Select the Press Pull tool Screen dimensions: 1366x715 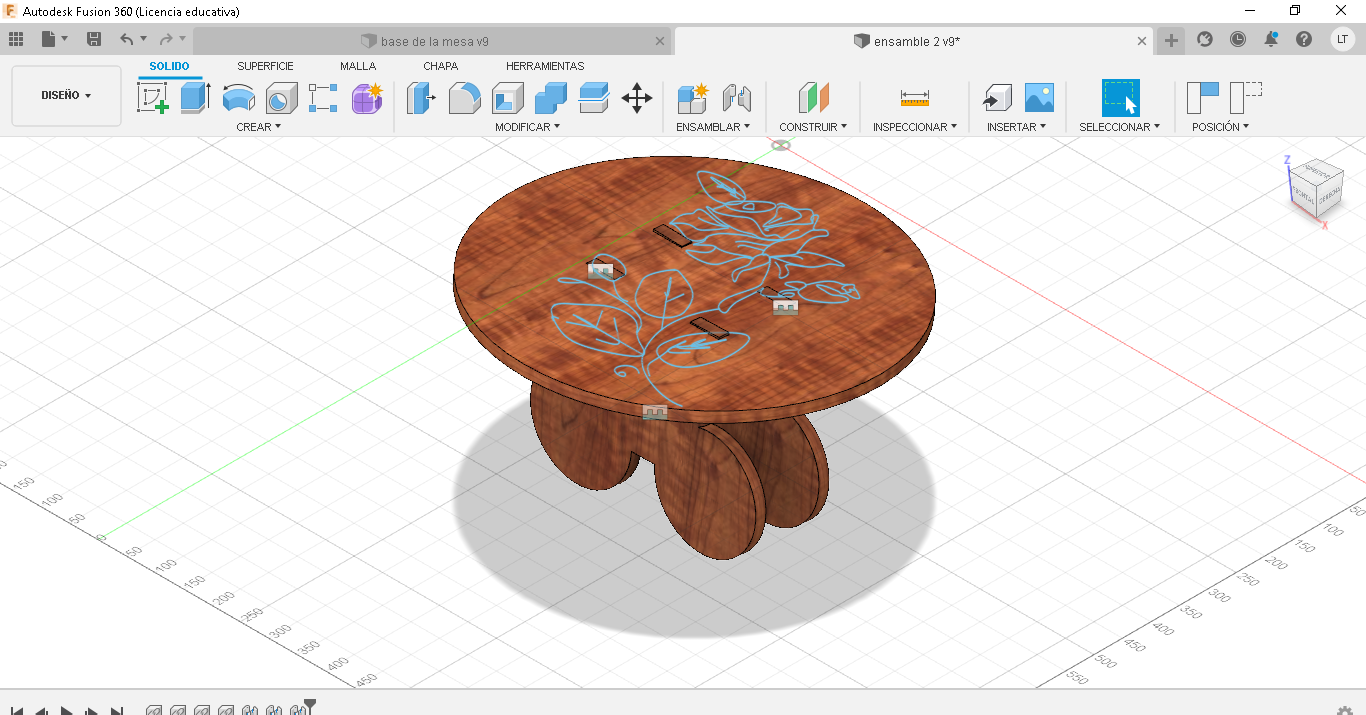tap(421, 98)
